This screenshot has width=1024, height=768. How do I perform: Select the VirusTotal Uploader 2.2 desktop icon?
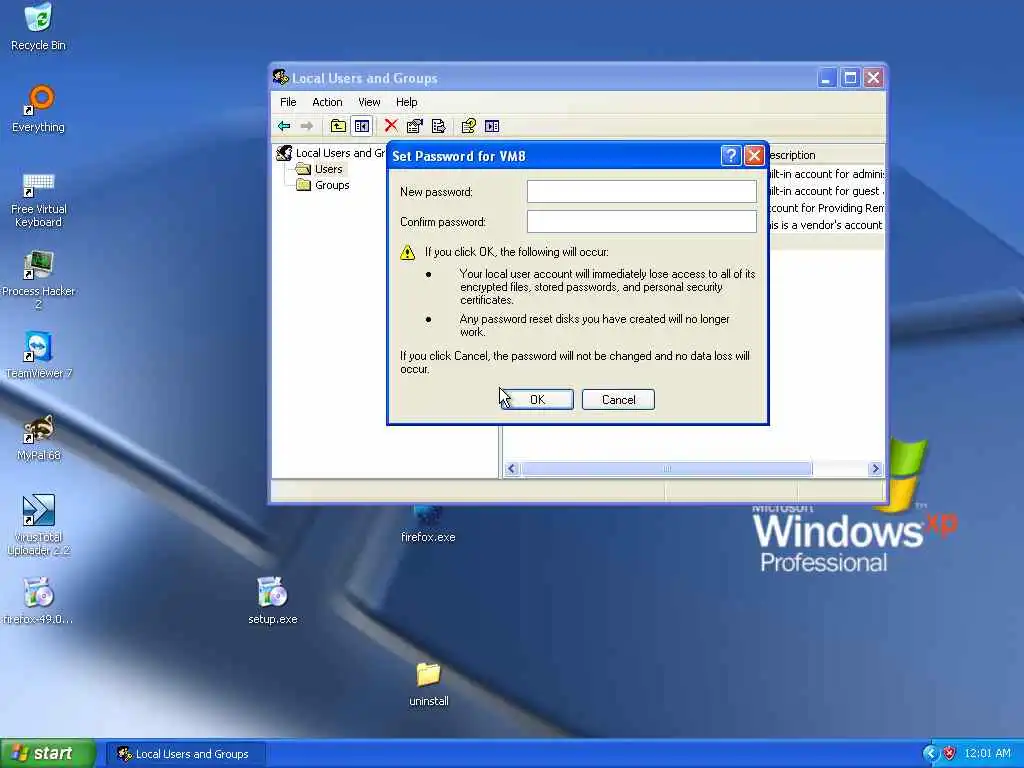38,526
